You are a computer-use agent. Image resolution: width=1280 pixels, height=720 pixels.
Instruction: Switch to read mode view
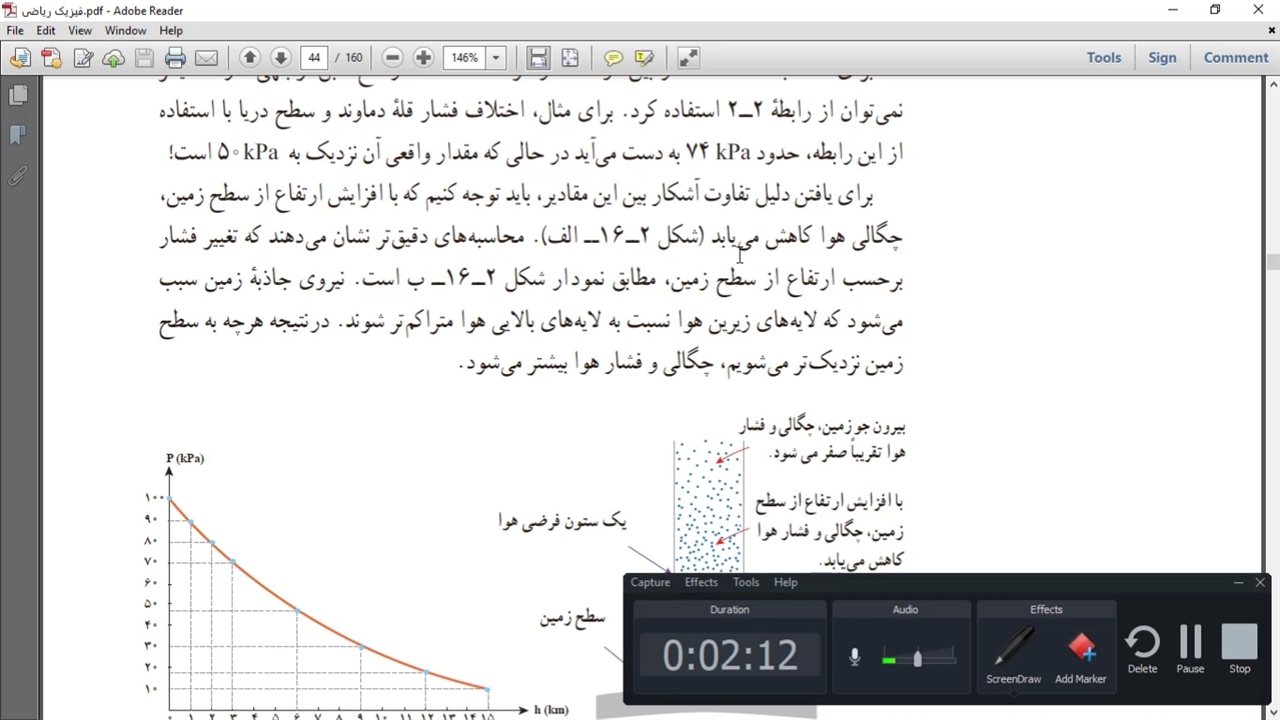(x=688, y=58)
